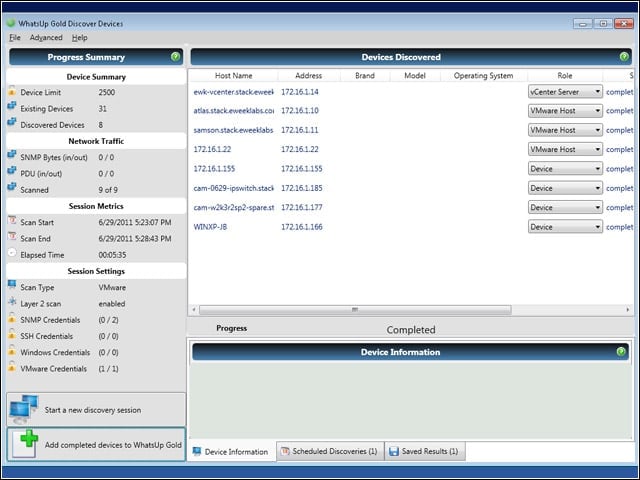Viewport: 640px width, 480px height.
Task: Click the cam-0629-ipswitch host name link
Action: coord(233,188)
